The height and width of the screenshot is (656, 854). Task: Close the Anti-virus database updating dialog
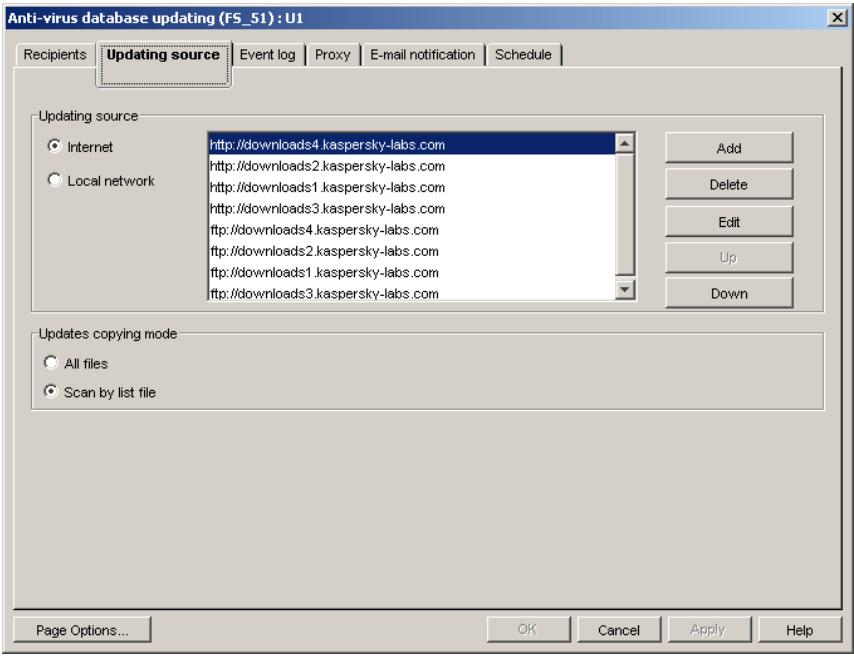837,18
